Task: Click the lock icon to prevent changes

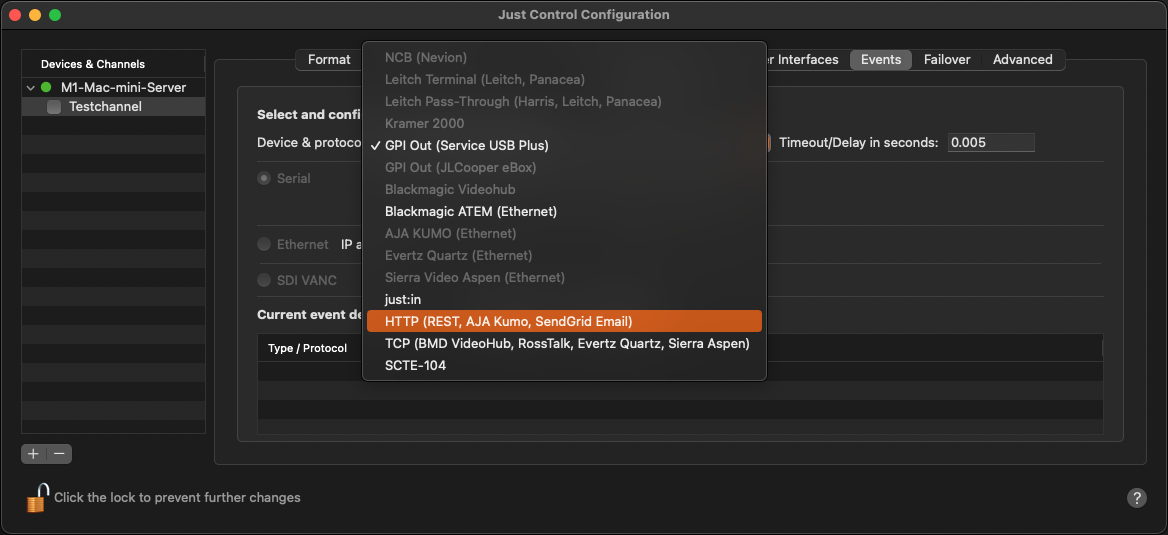Action: 38,497
